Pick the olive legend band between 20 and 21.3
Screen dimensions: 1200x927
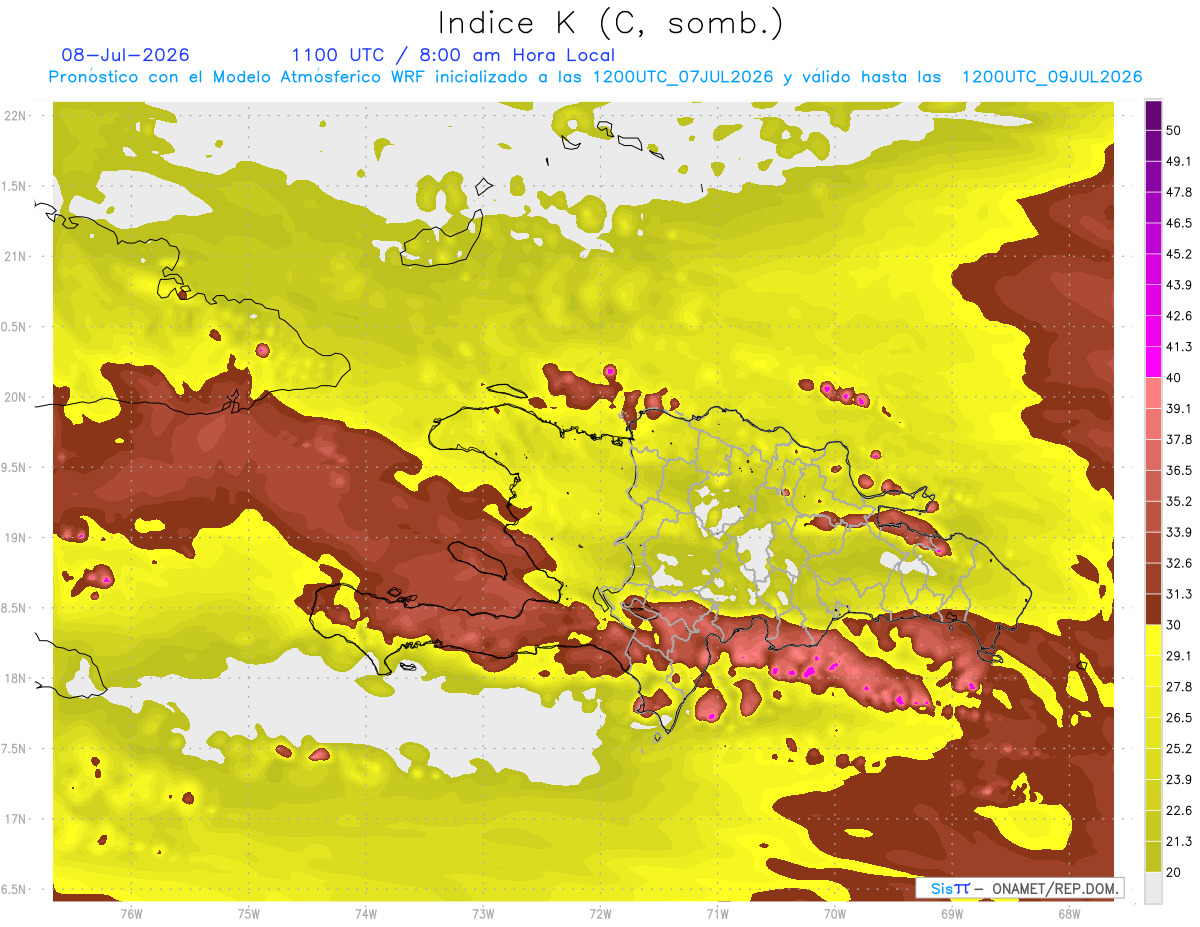(x=1153, y=857)
